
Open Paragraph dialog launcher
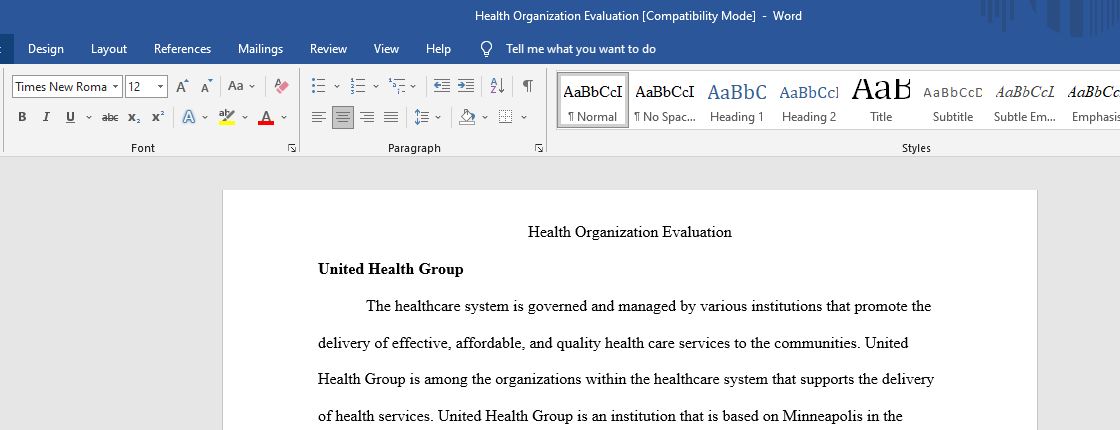pos(539,148)
